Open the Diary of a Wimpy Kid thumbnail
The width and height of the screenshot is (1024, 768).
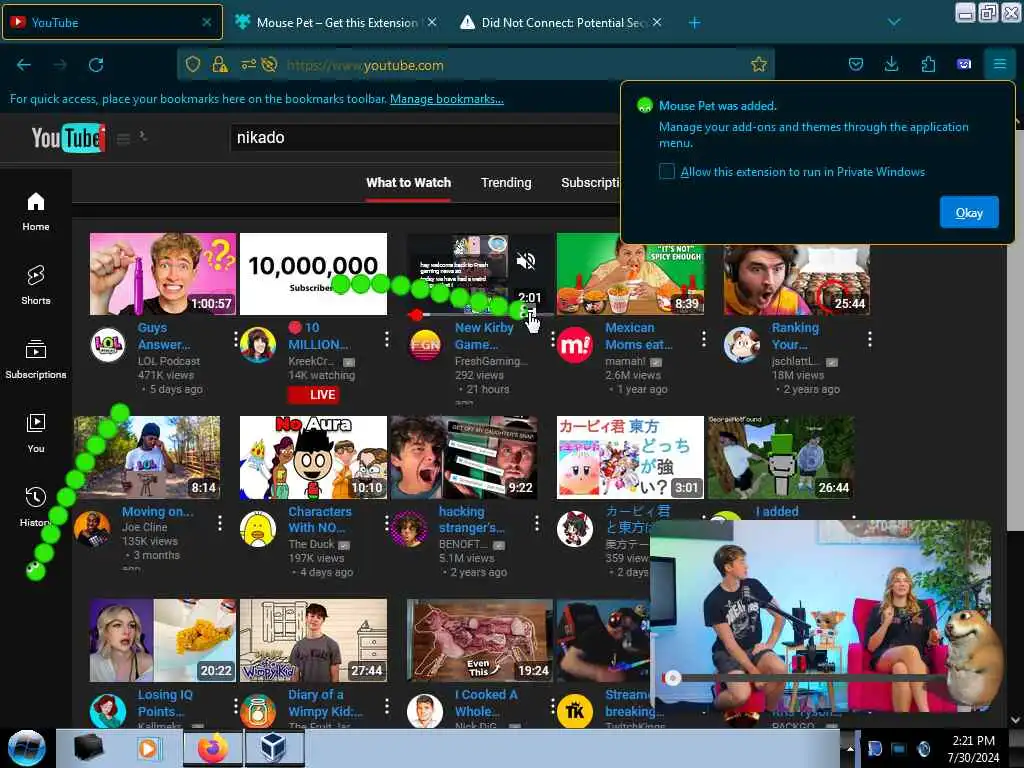pyautogui.click(x=313, y=641)
